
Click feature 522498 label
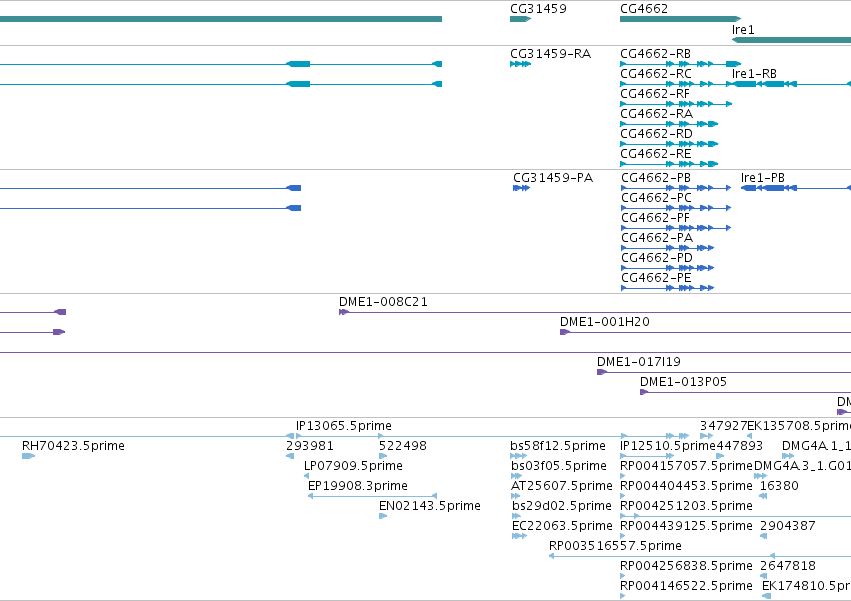tap(403, 446)
